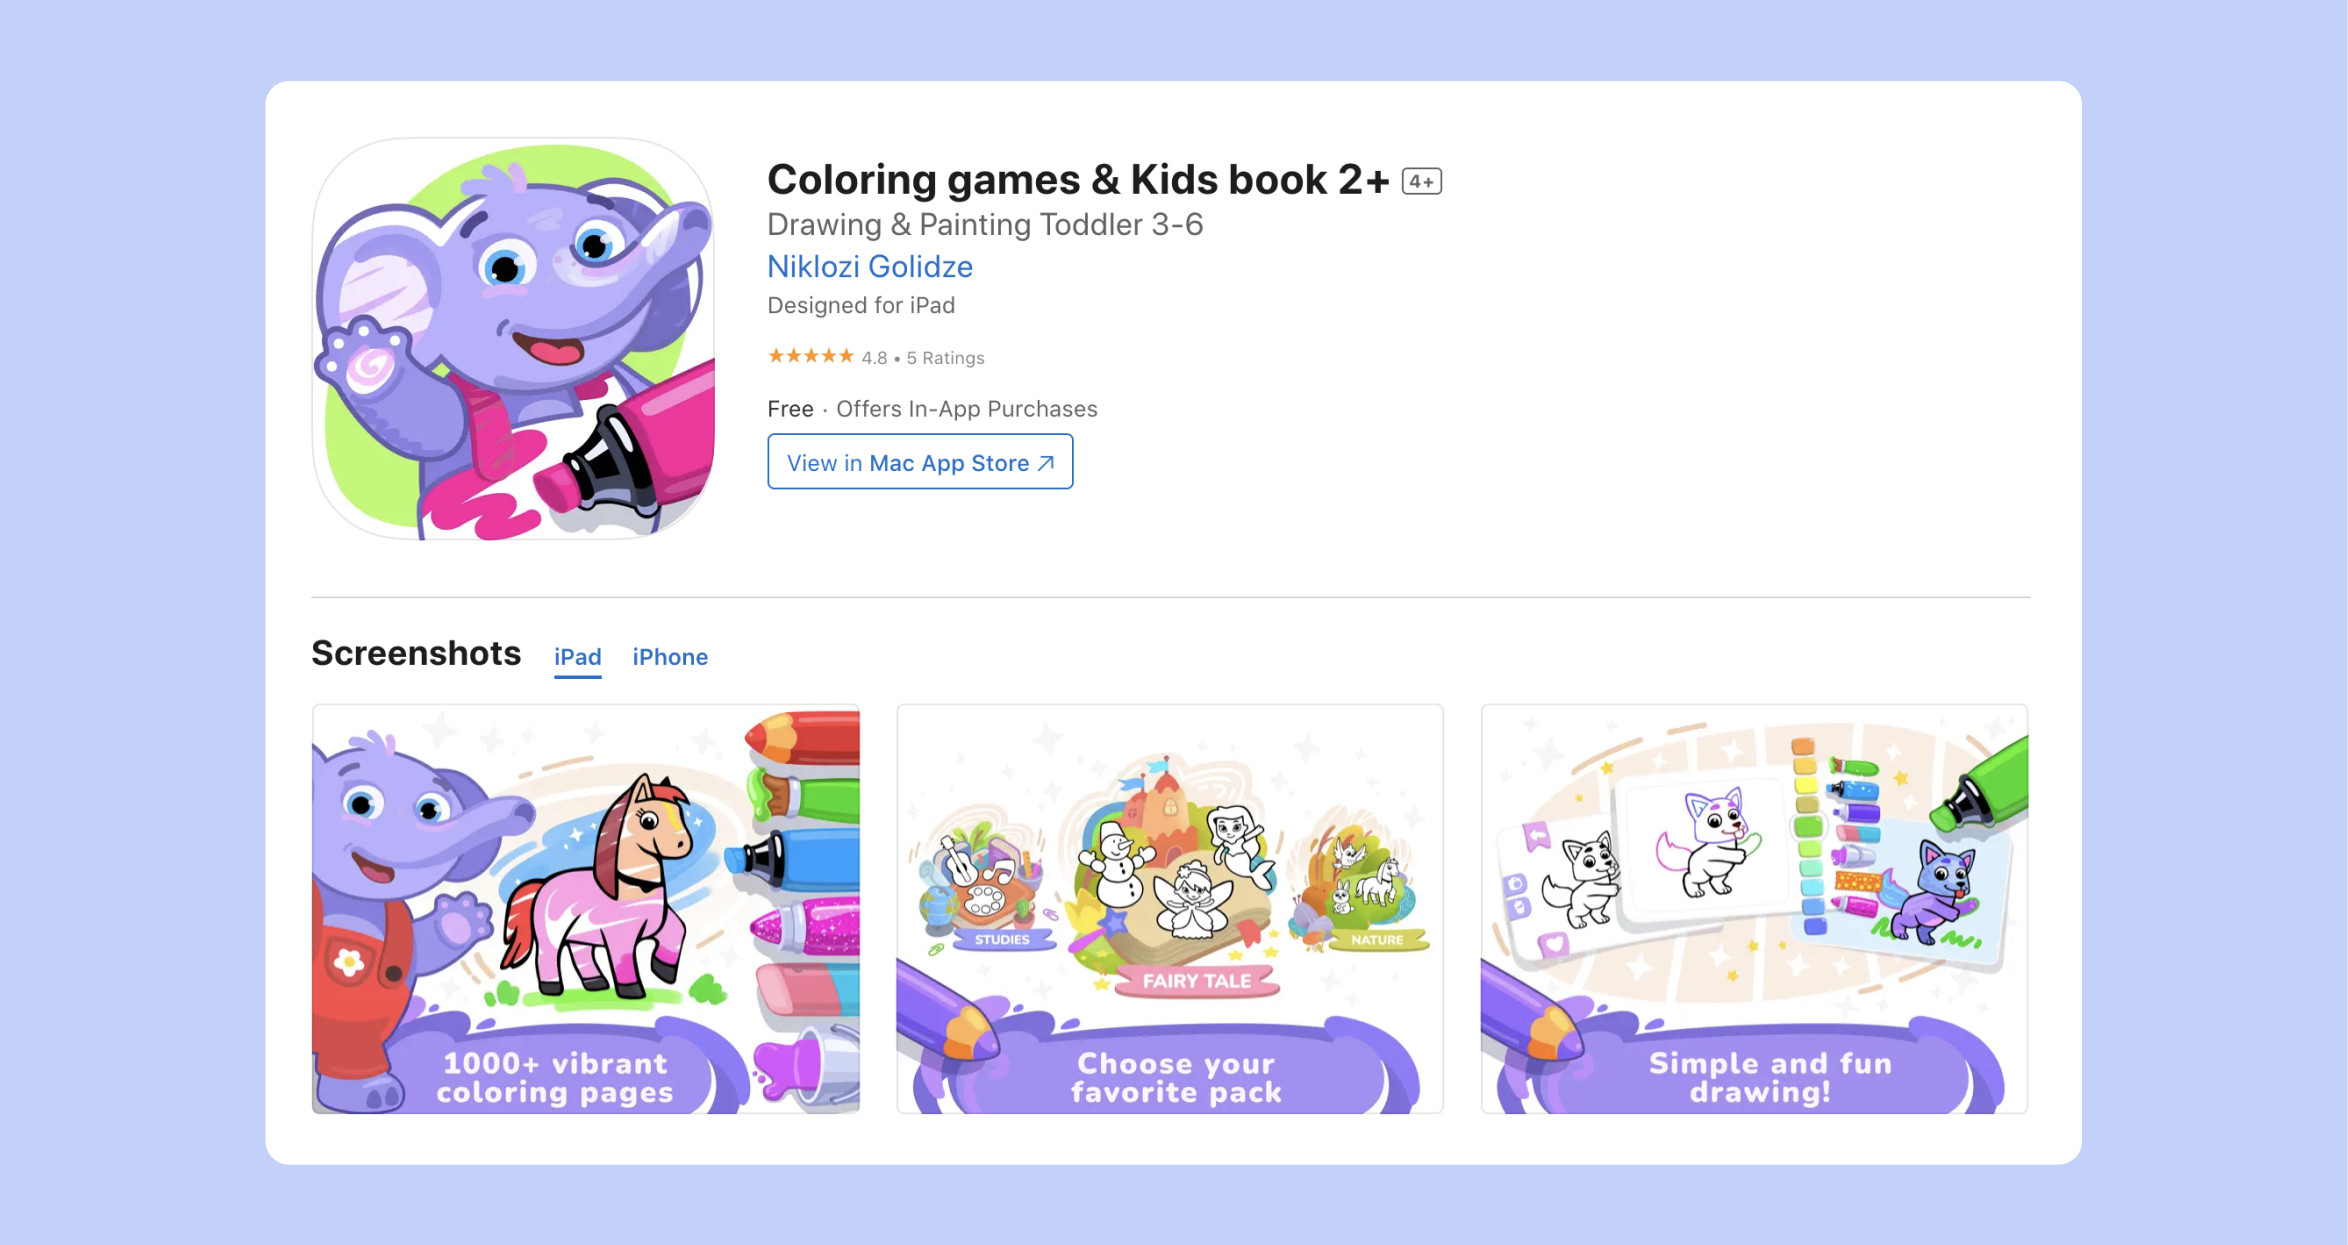Click the Offers In-App Purchases text

click(966, 409)
